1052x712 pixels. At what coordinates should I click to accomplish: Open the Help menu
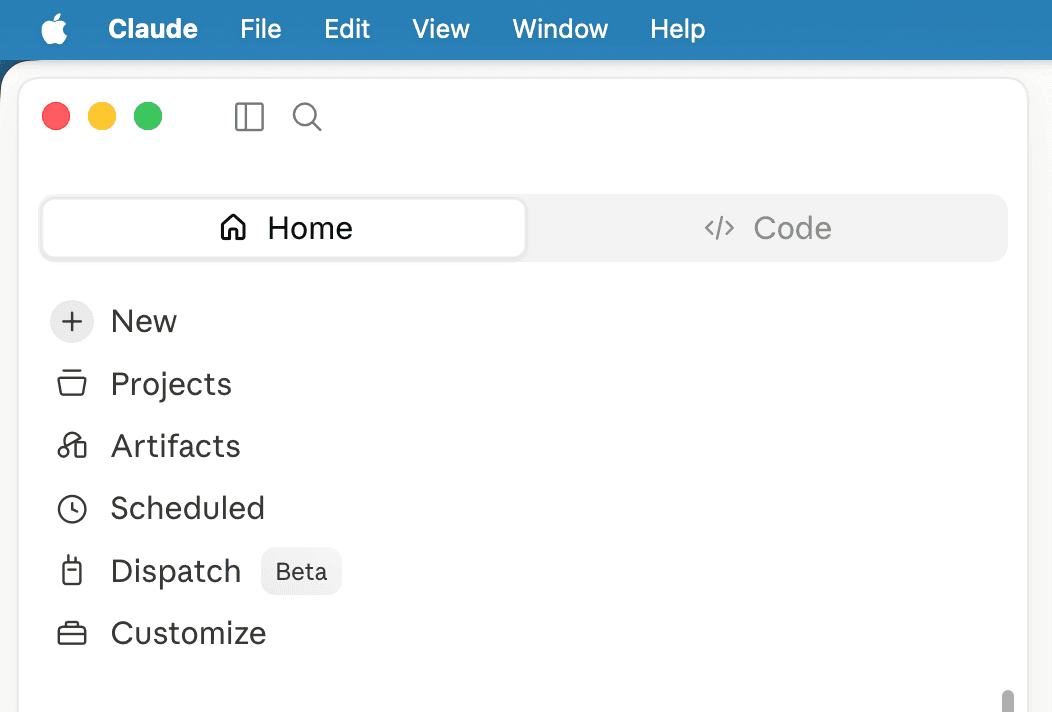[678, 29]
